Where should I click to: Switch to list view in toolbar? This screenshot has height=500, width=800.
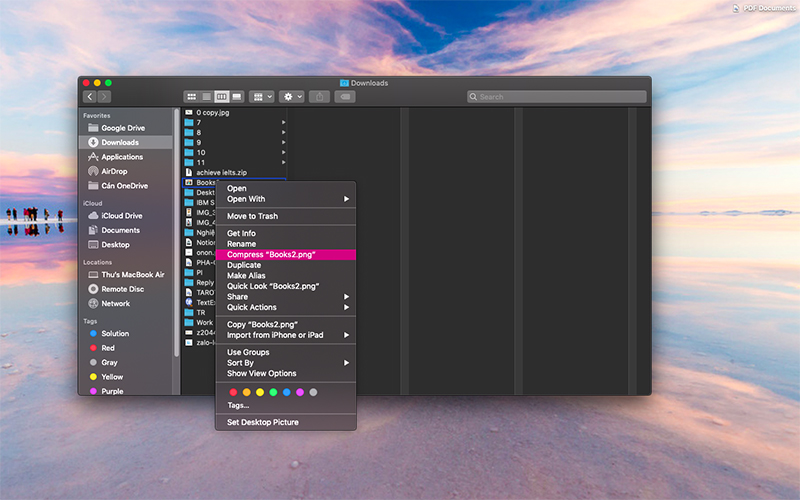pos(206,97)
